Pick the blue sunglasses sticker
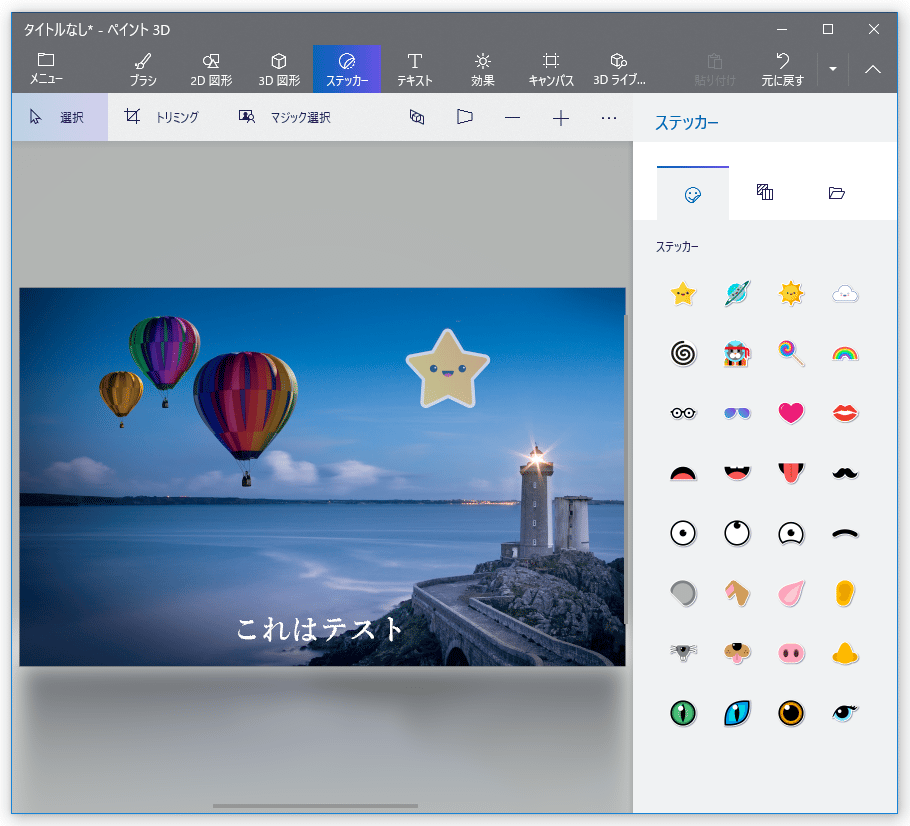Viewport: 910px width, 826px height. pos(737,413)
